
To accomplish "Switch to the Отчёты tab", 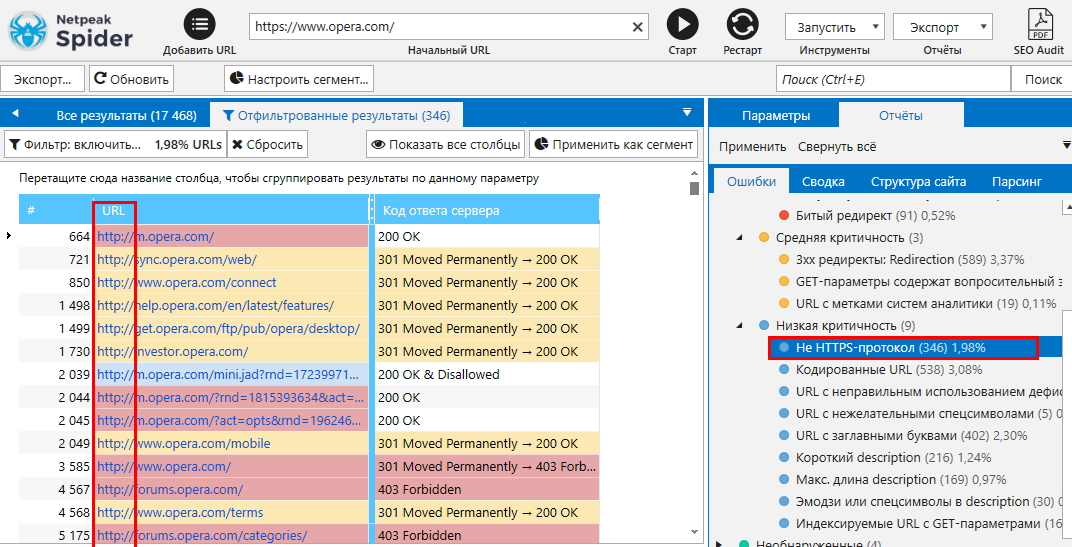I will point(900,116).
